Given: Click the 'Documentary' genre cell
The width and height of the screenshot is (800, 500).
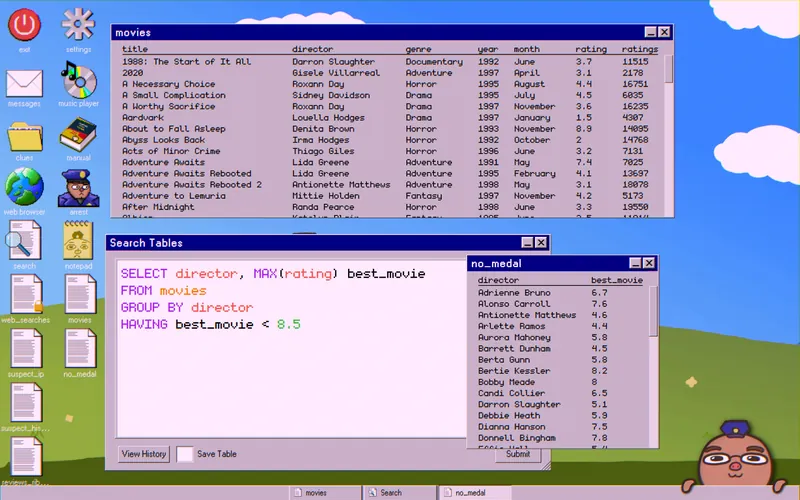Looking at the screenshot, I should (x=434, y=62).
